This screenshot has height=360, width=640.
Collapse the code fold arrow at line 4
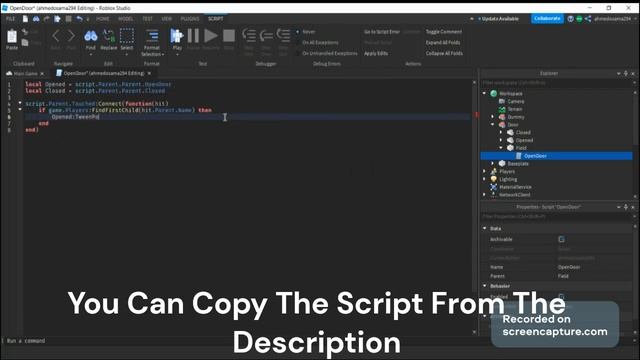click(x=20, y=103)
